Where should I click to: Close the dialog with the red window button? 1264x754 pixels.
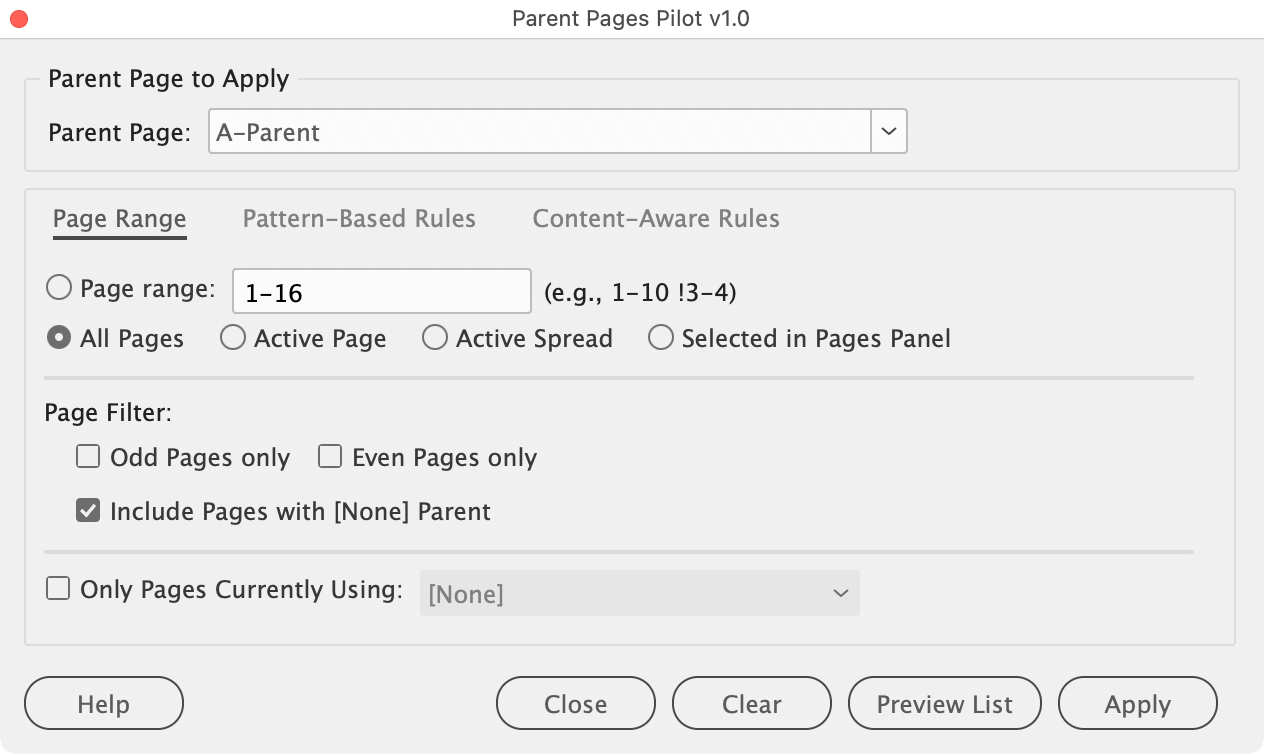coord(18,19)
